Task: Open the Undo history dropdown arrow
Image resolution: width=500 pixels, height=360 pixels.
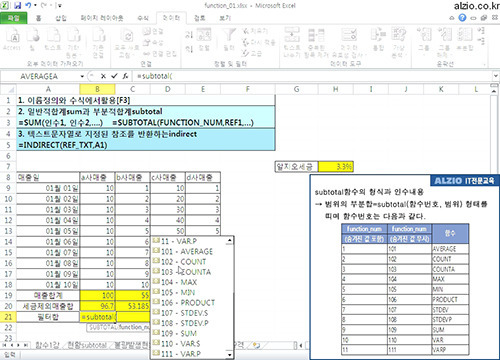Action: coord(35,5)
